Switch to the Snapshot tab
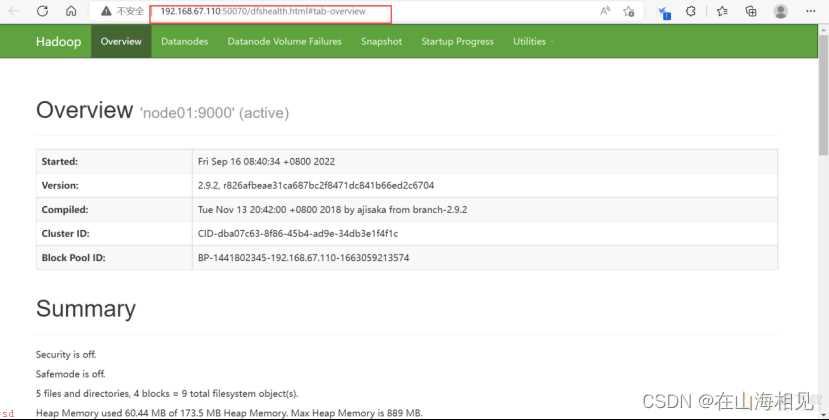Screen dimensions: 829x420 (x=381, y=41)
